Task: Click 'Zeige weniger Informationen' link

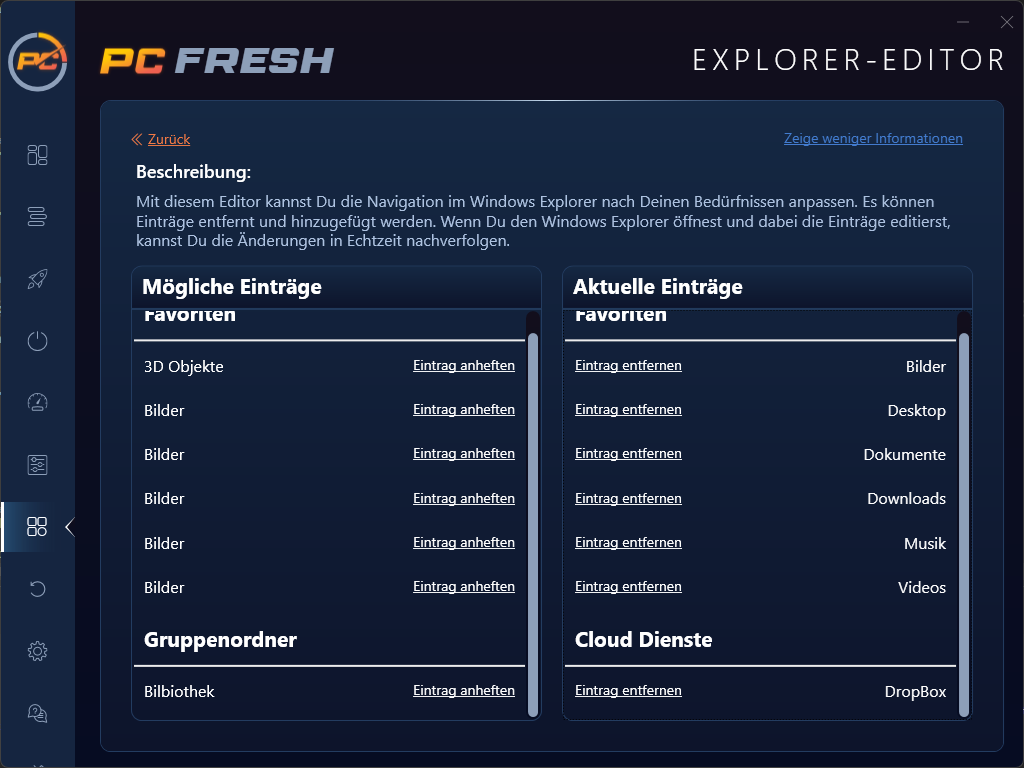Action: click(x=873, y=138)
